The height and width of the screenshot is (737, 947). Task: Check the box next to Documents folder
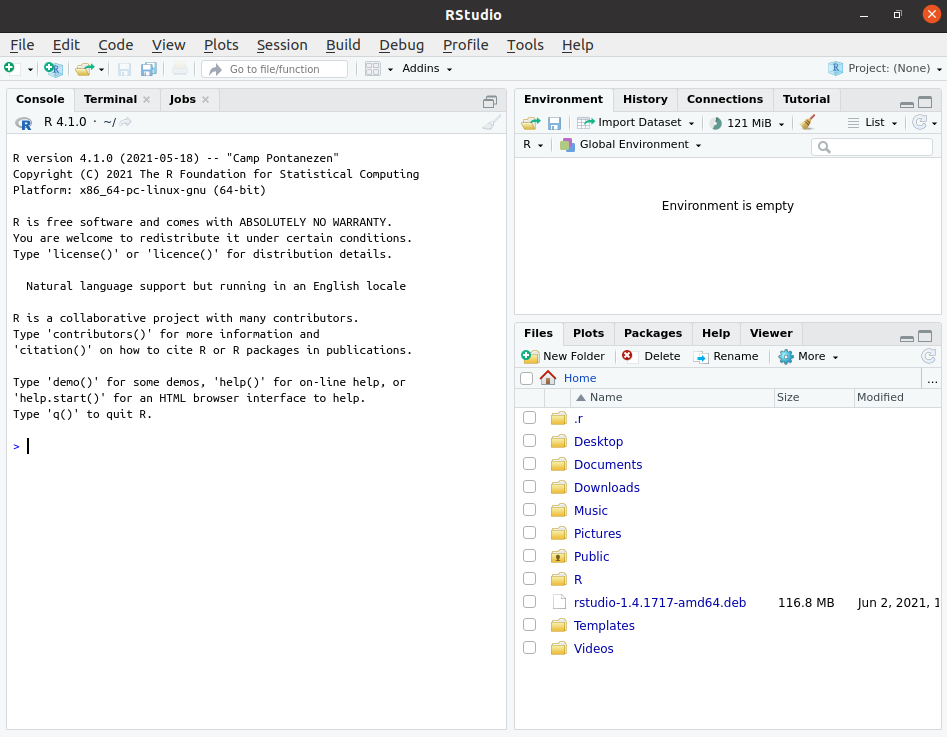point(529,464)
